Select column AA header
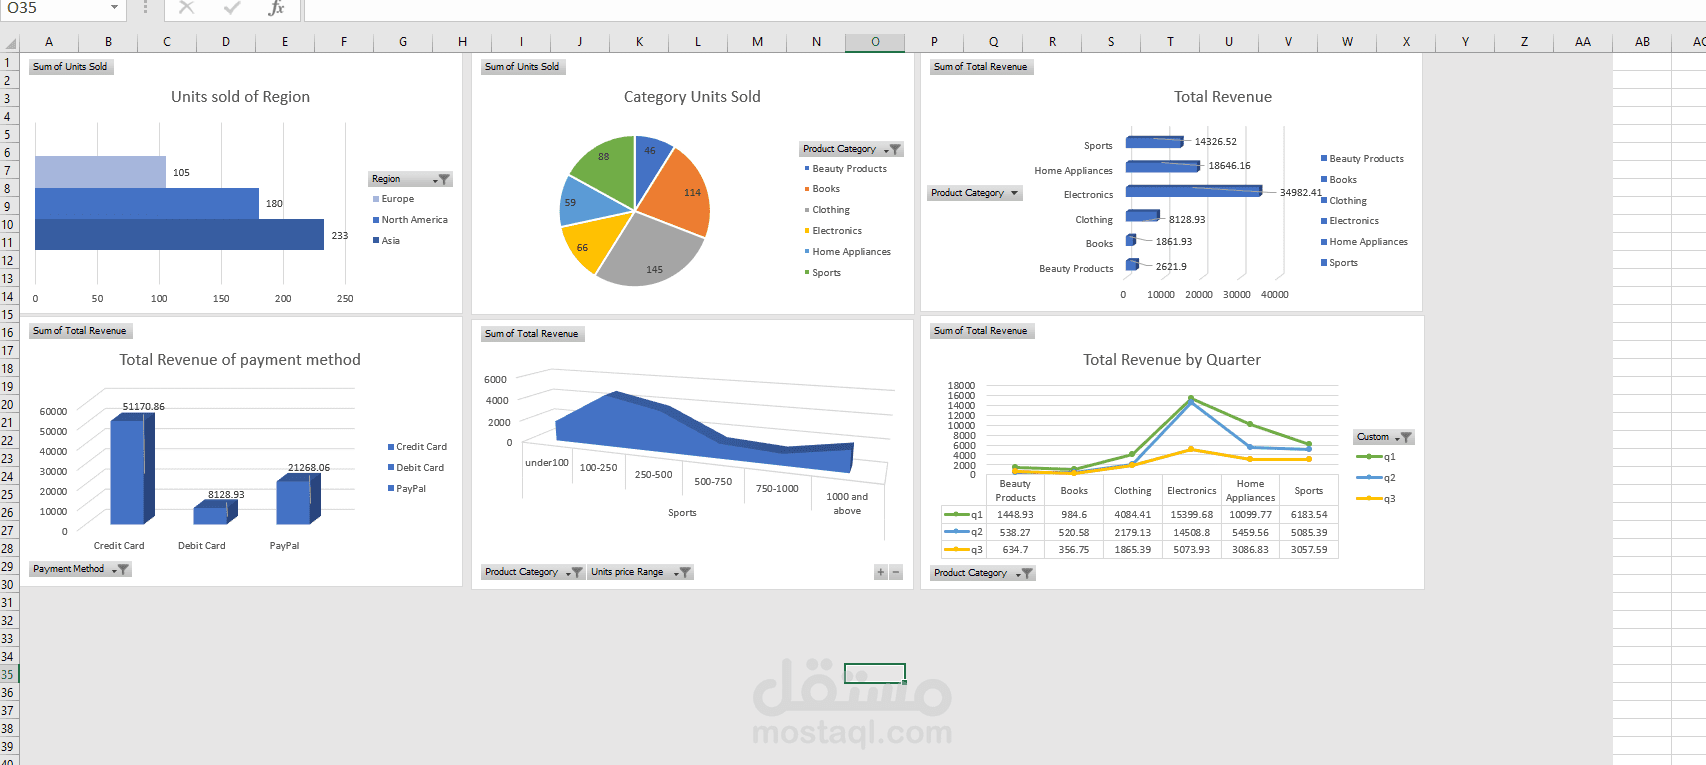 pos(1583,42)
